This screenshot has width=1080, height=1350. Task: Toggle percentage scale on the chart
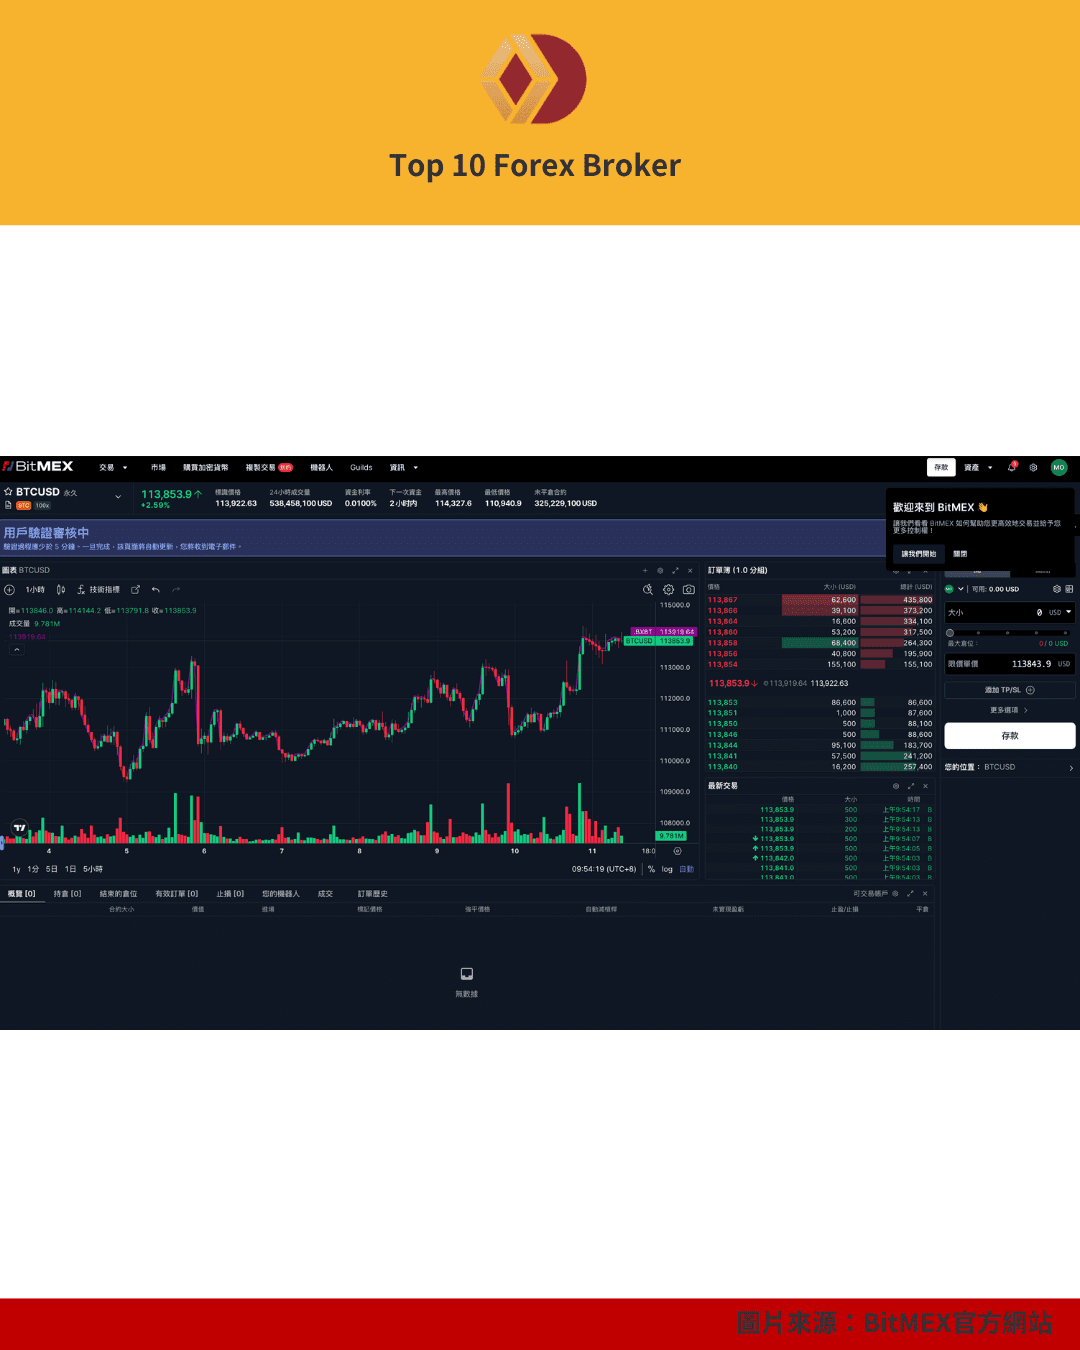pos(651,870)
